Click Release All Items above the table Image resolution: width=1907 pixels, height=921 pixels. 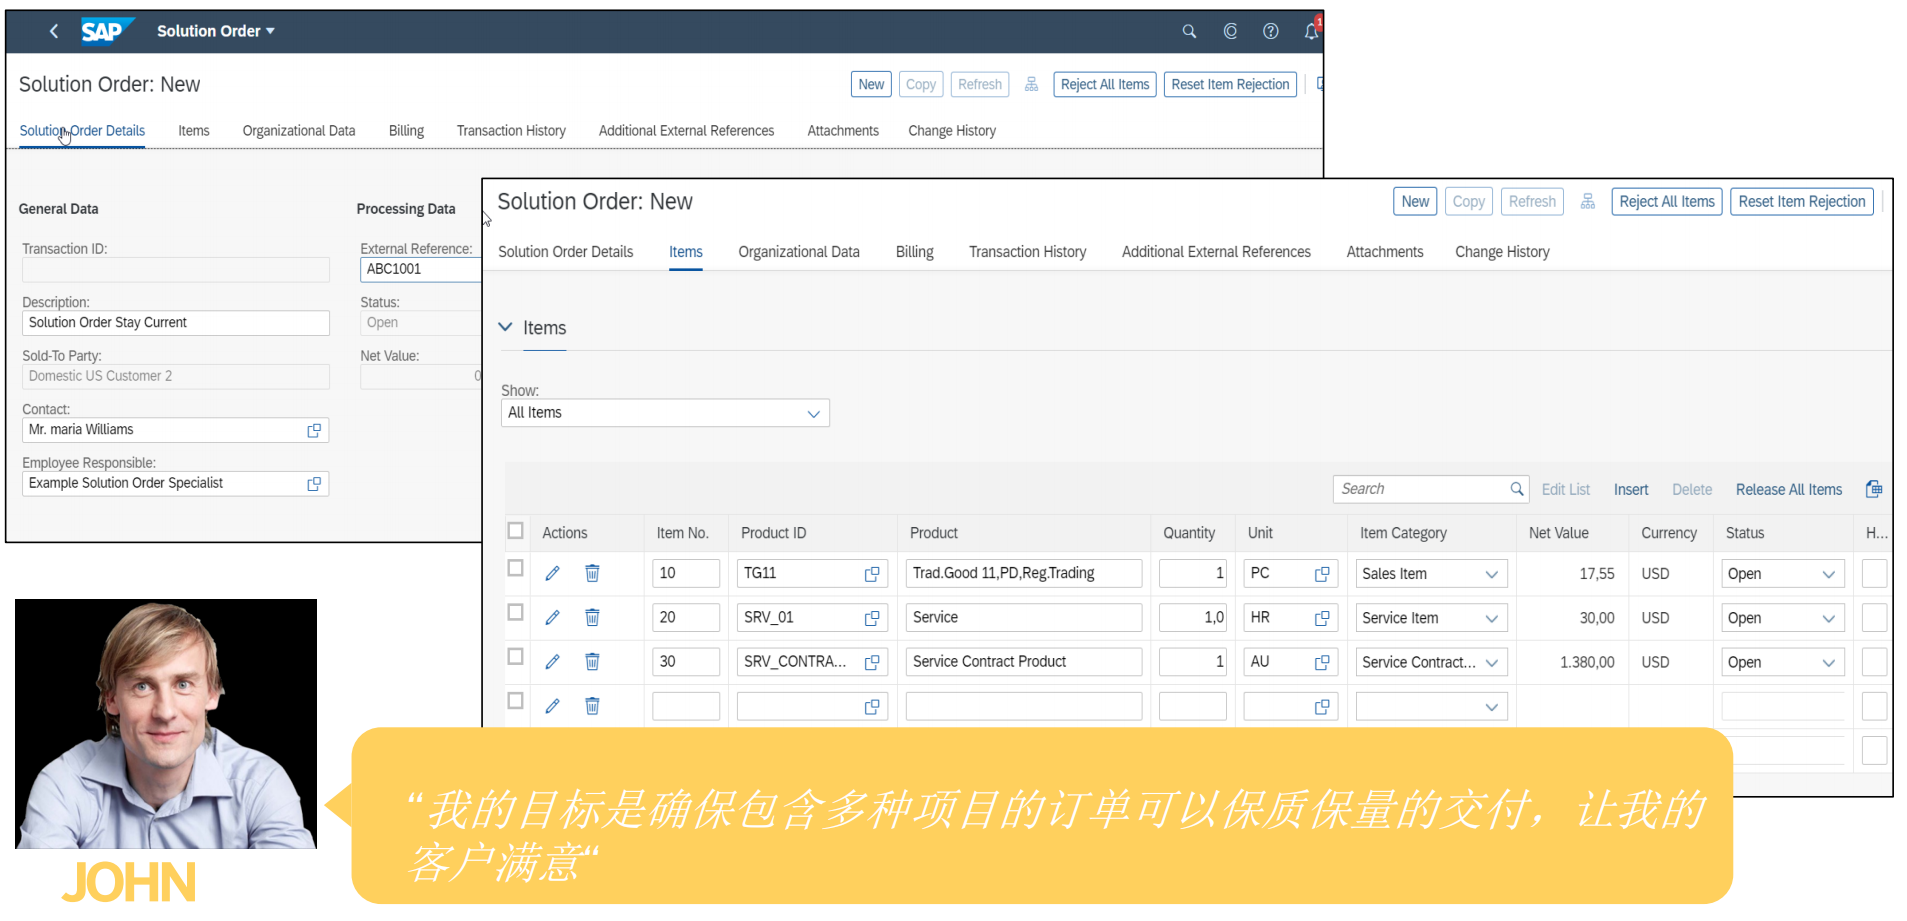tap(1789, 489)
